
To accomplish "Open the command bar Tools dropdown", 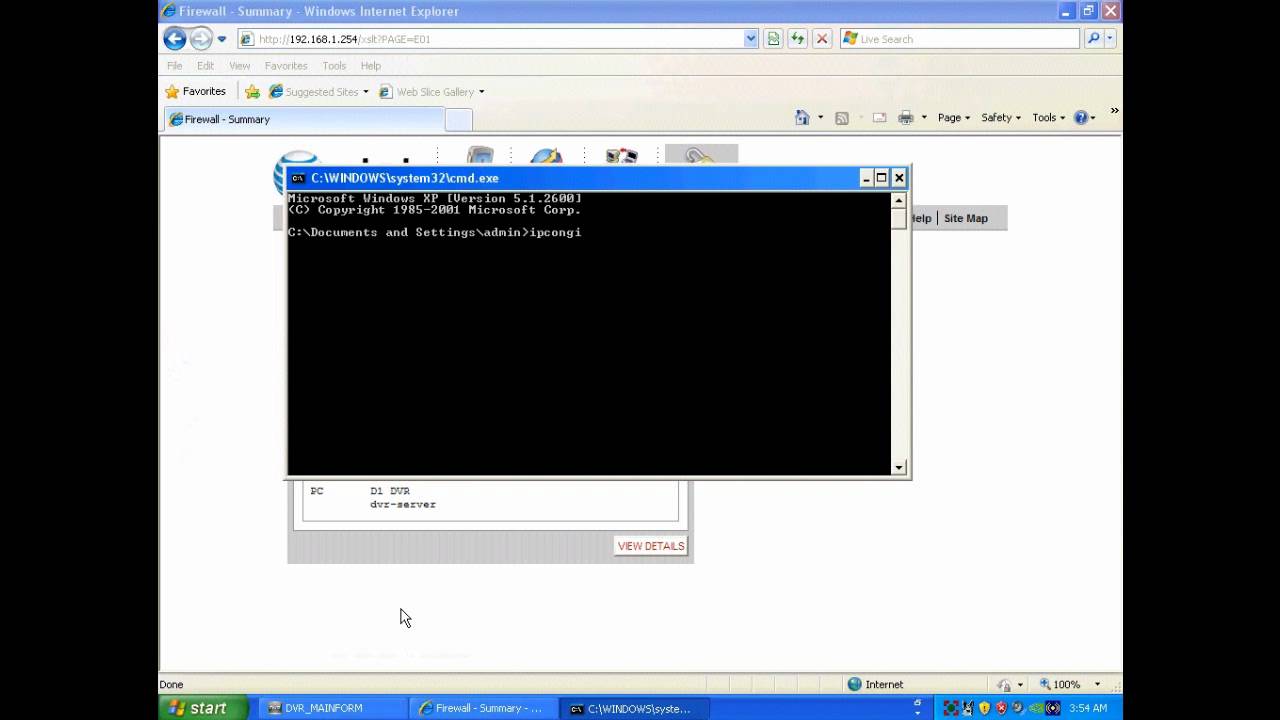I will [x=1049, y=117].
